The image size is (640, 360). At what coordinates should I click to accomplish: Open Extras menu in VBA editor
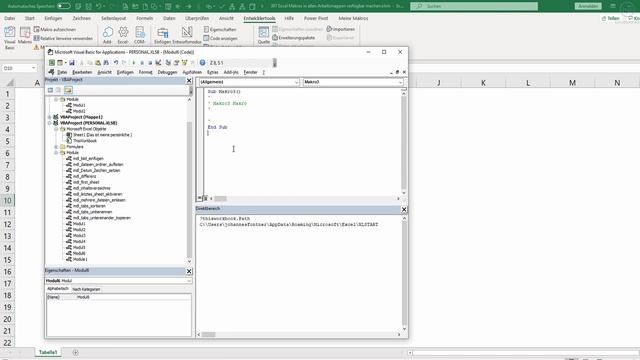212,72
